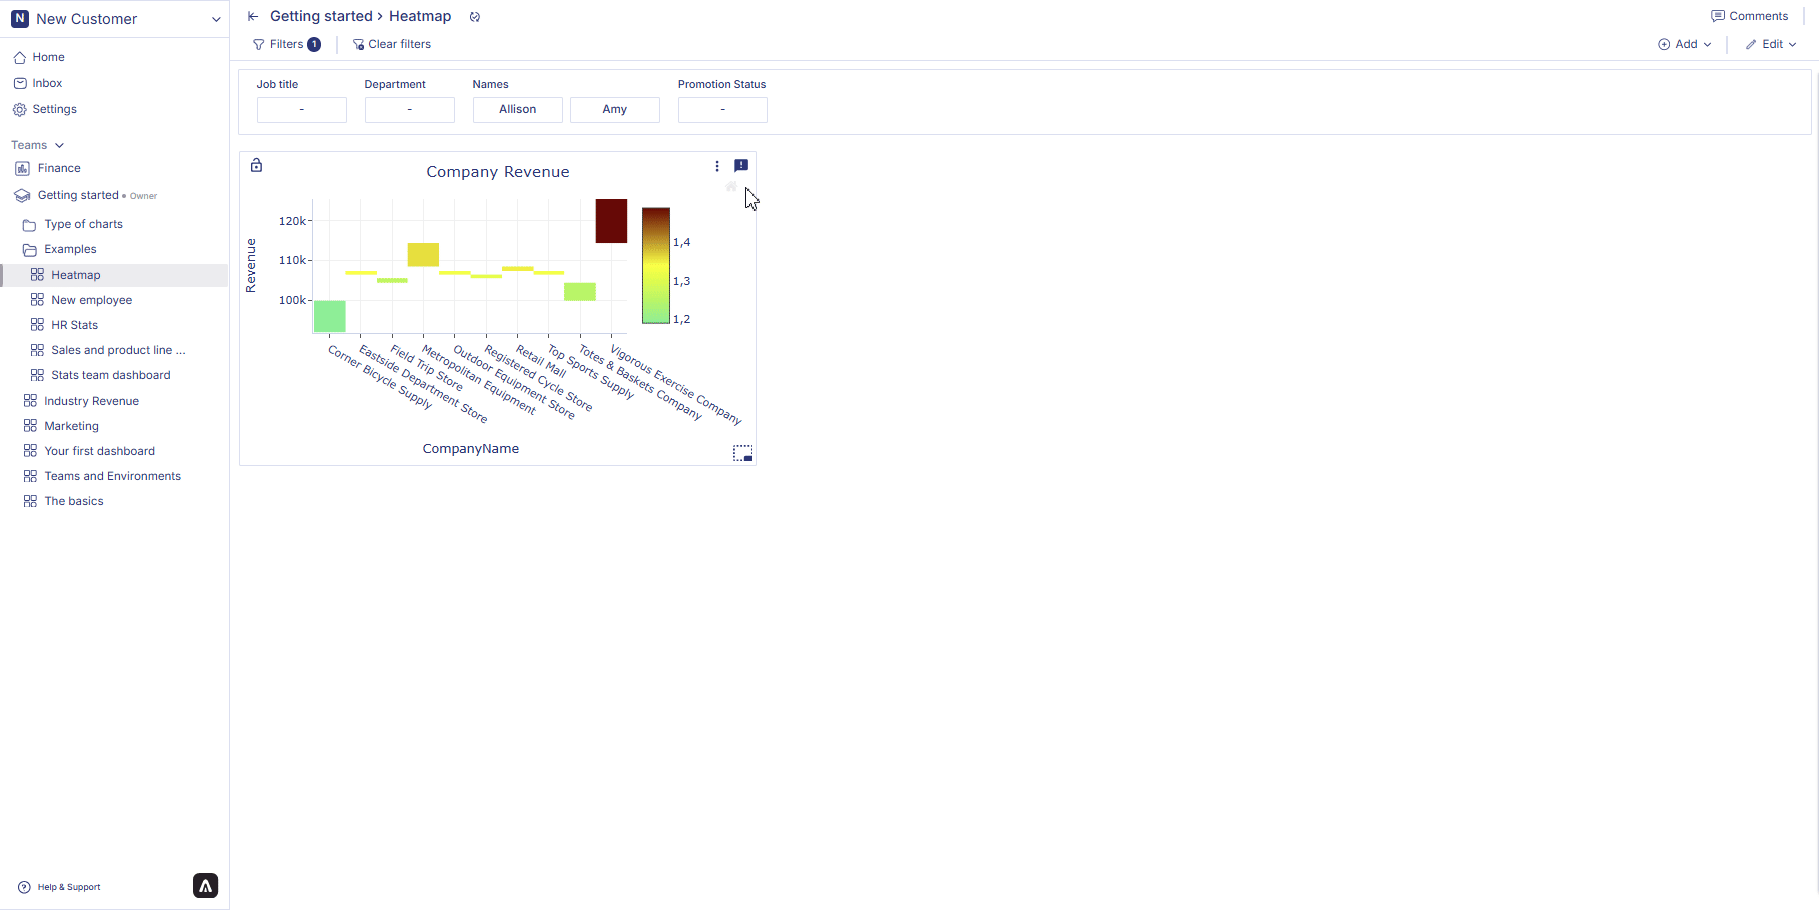Screen dimensions: 1819x910
Task: Open the Comments panel
Action: click(1749, 15)
